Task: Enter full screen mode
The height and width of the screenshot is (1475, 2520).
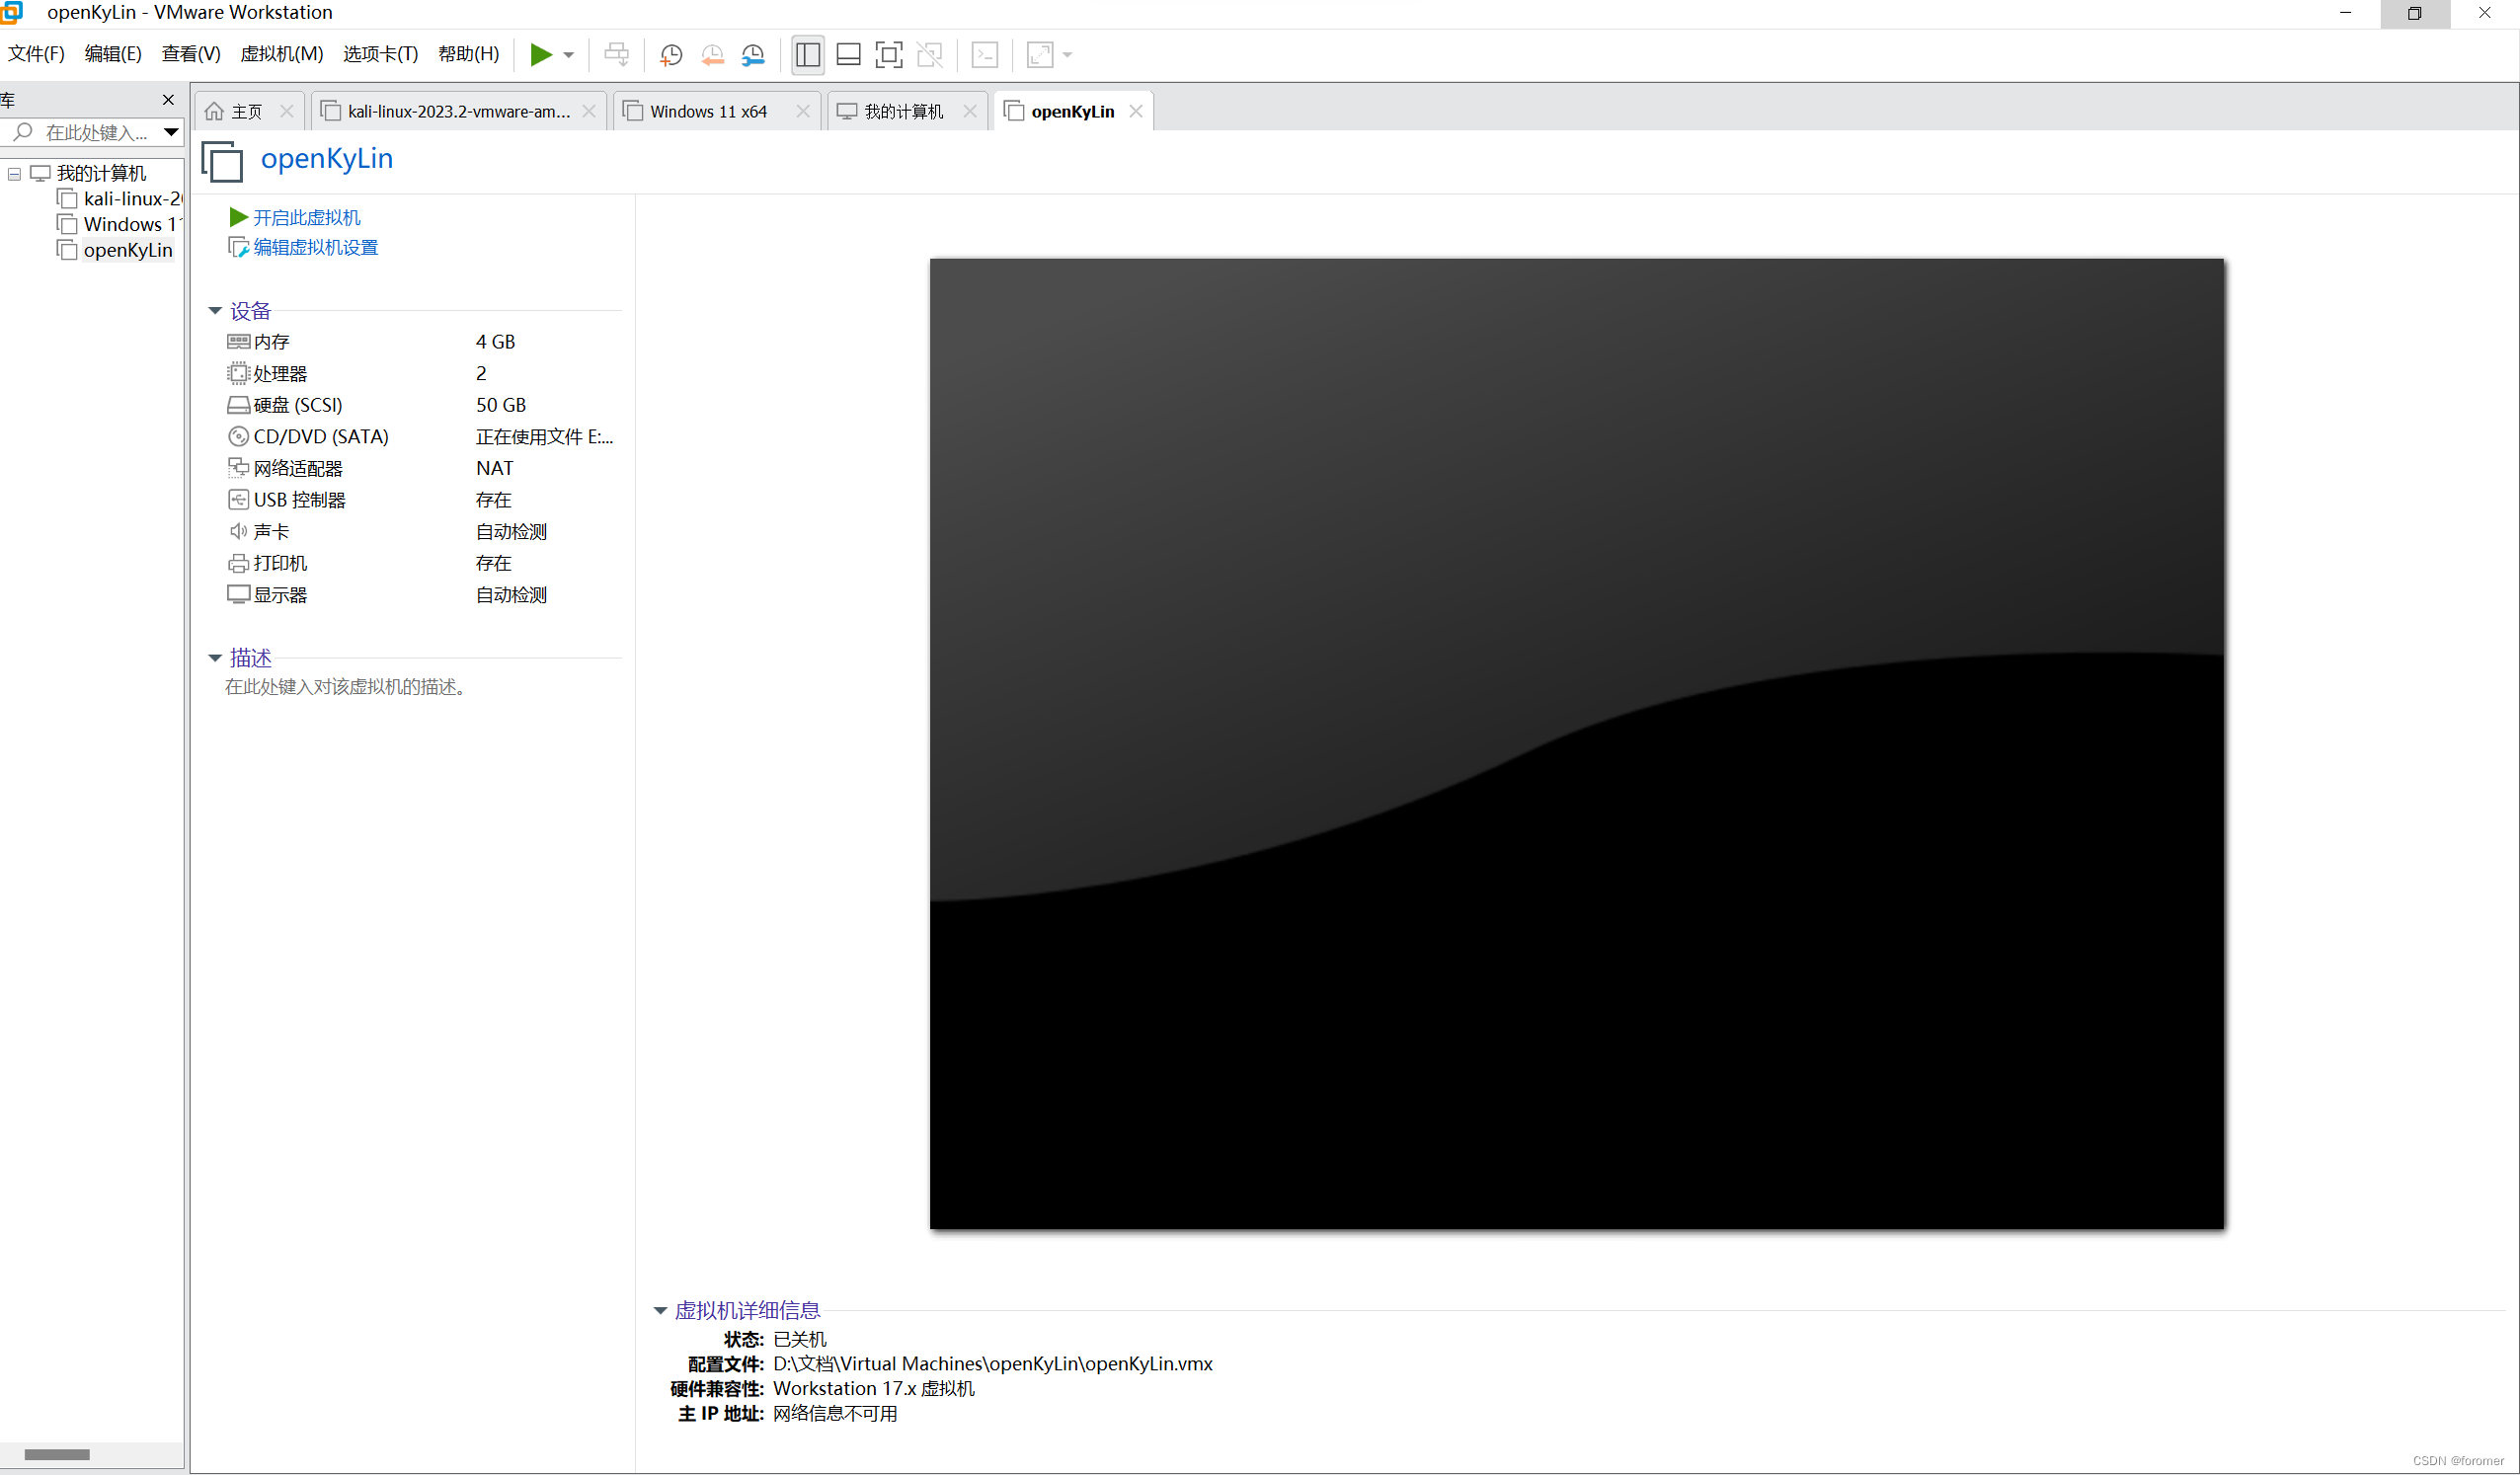Action: (888, 55)
